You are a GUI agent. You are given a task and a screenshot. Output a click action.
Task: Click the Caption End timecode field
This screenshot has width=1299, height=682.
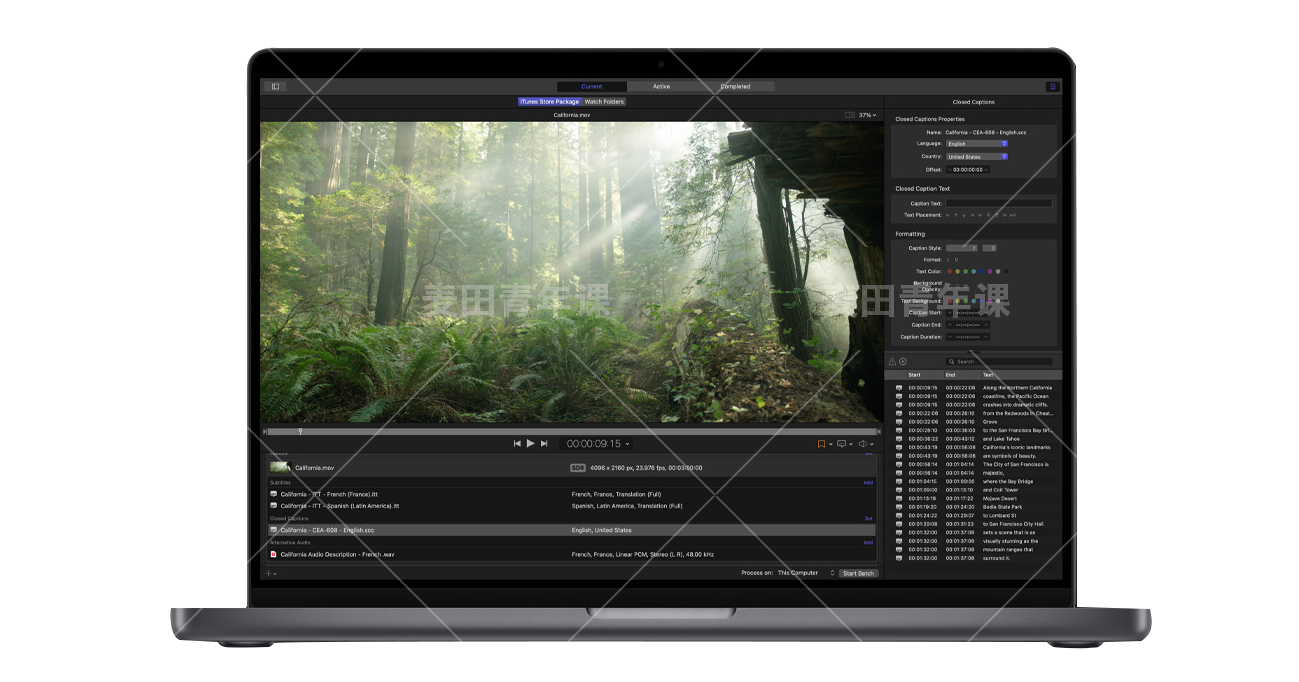(x=968, y=325)
